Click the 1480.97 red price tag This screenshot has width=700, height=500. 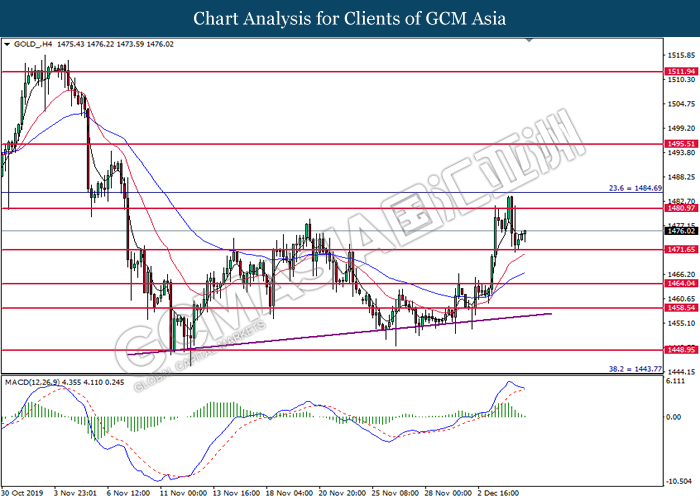(681, 208)
